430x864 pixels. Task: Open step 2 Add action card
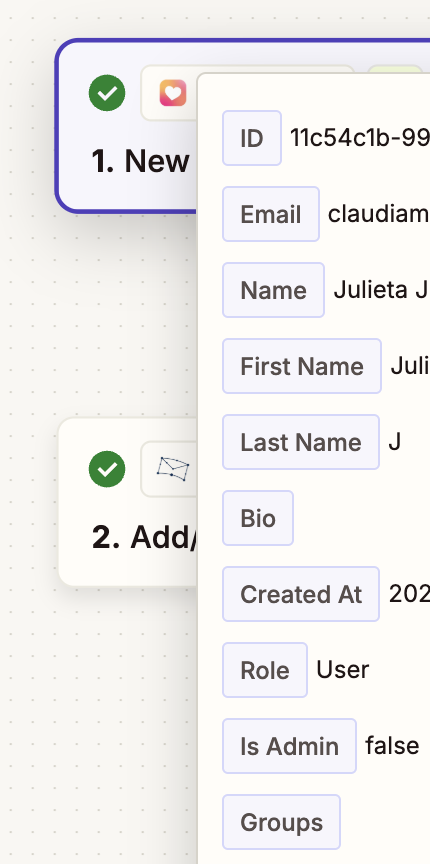[128, 501]
